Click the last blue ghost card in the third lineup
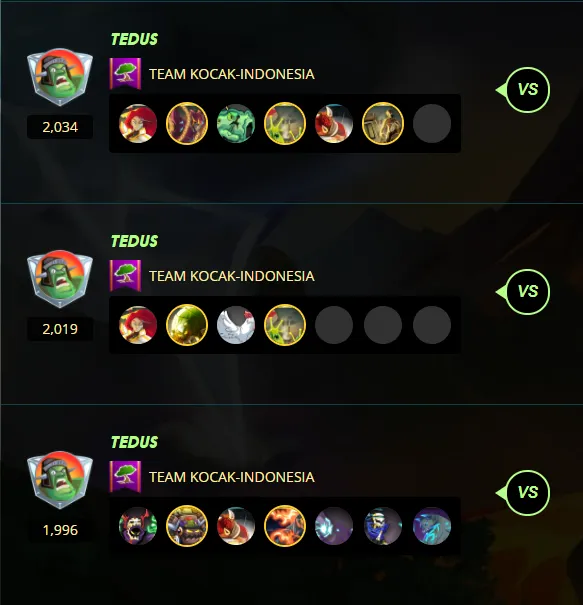 [432, 526]
